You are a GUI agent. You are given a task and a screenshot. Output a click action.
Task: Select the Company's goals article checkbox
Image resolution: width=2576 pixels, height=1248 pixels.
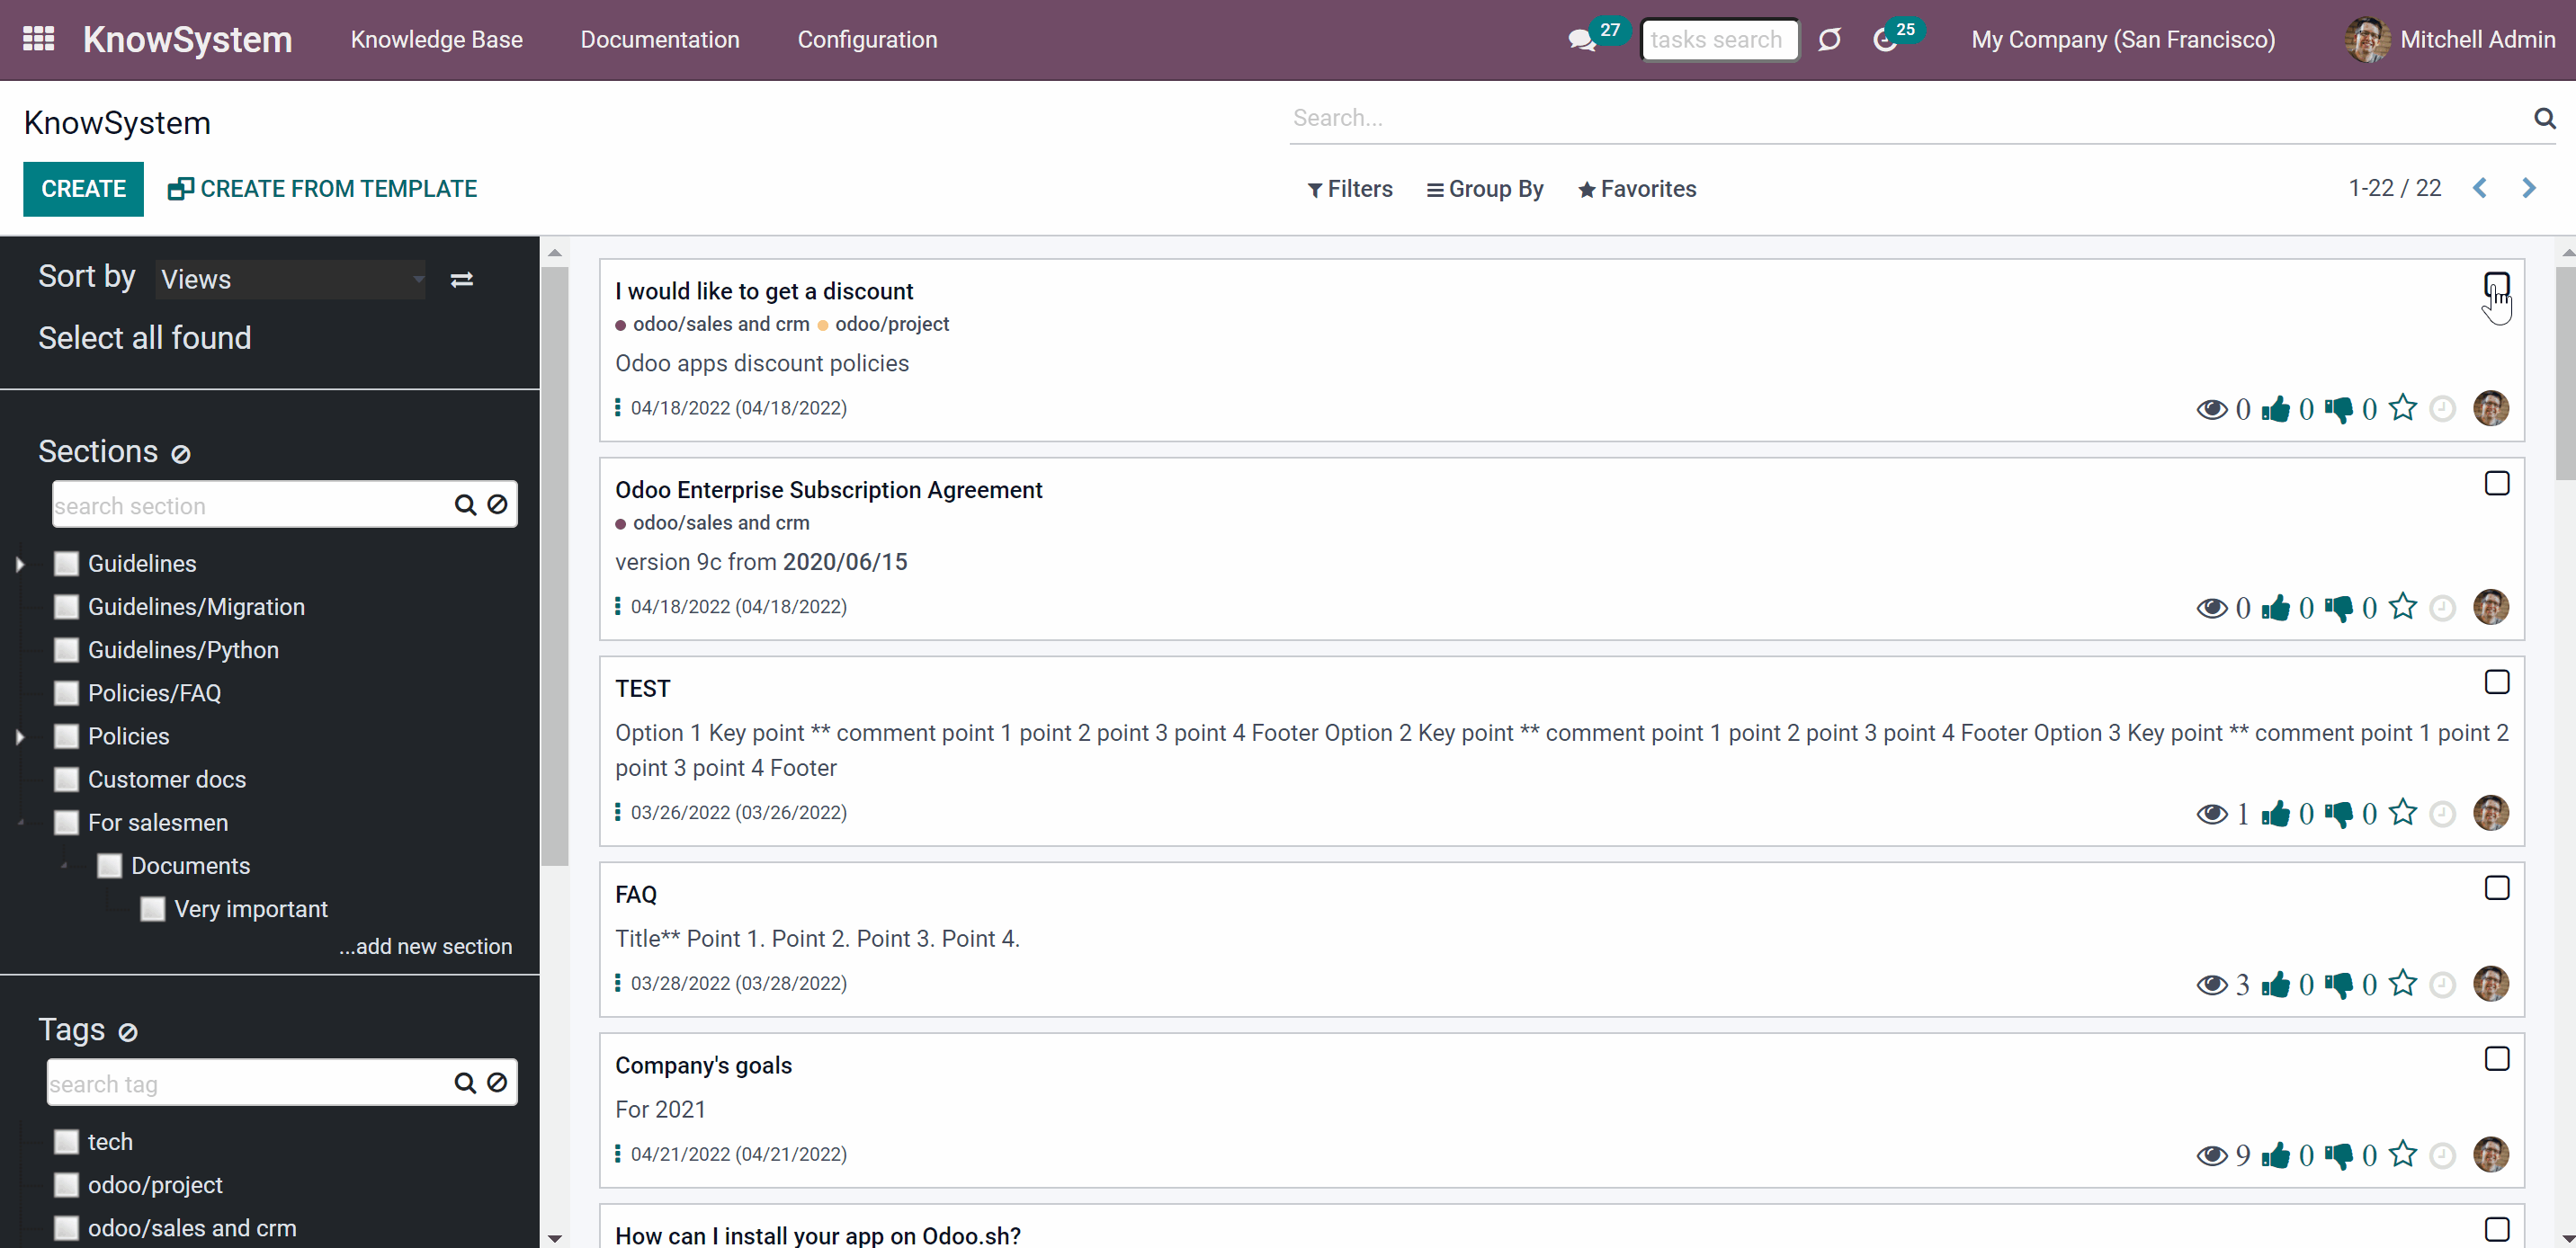(x=2497, y=1059)
